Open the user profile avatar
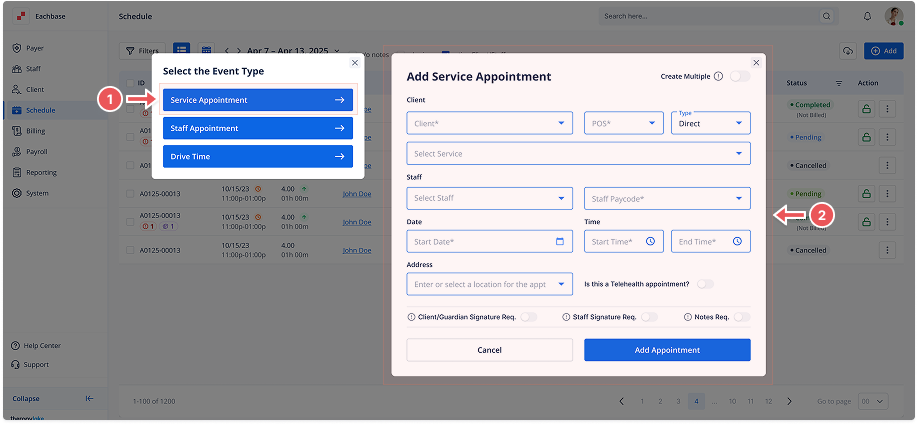The height and width of the screenshot is (425, 918). tap(894, 16)
